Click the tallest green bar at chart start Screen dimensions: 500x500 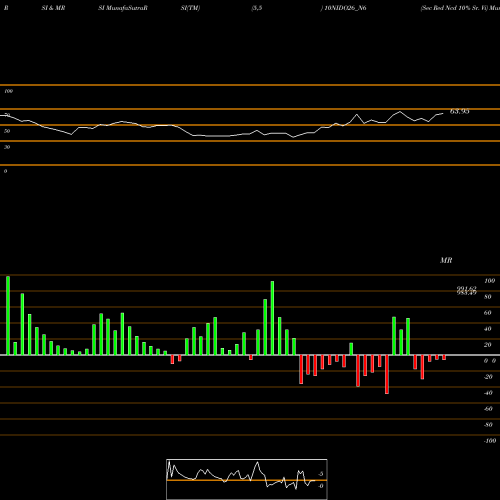[x=8, y=315]
